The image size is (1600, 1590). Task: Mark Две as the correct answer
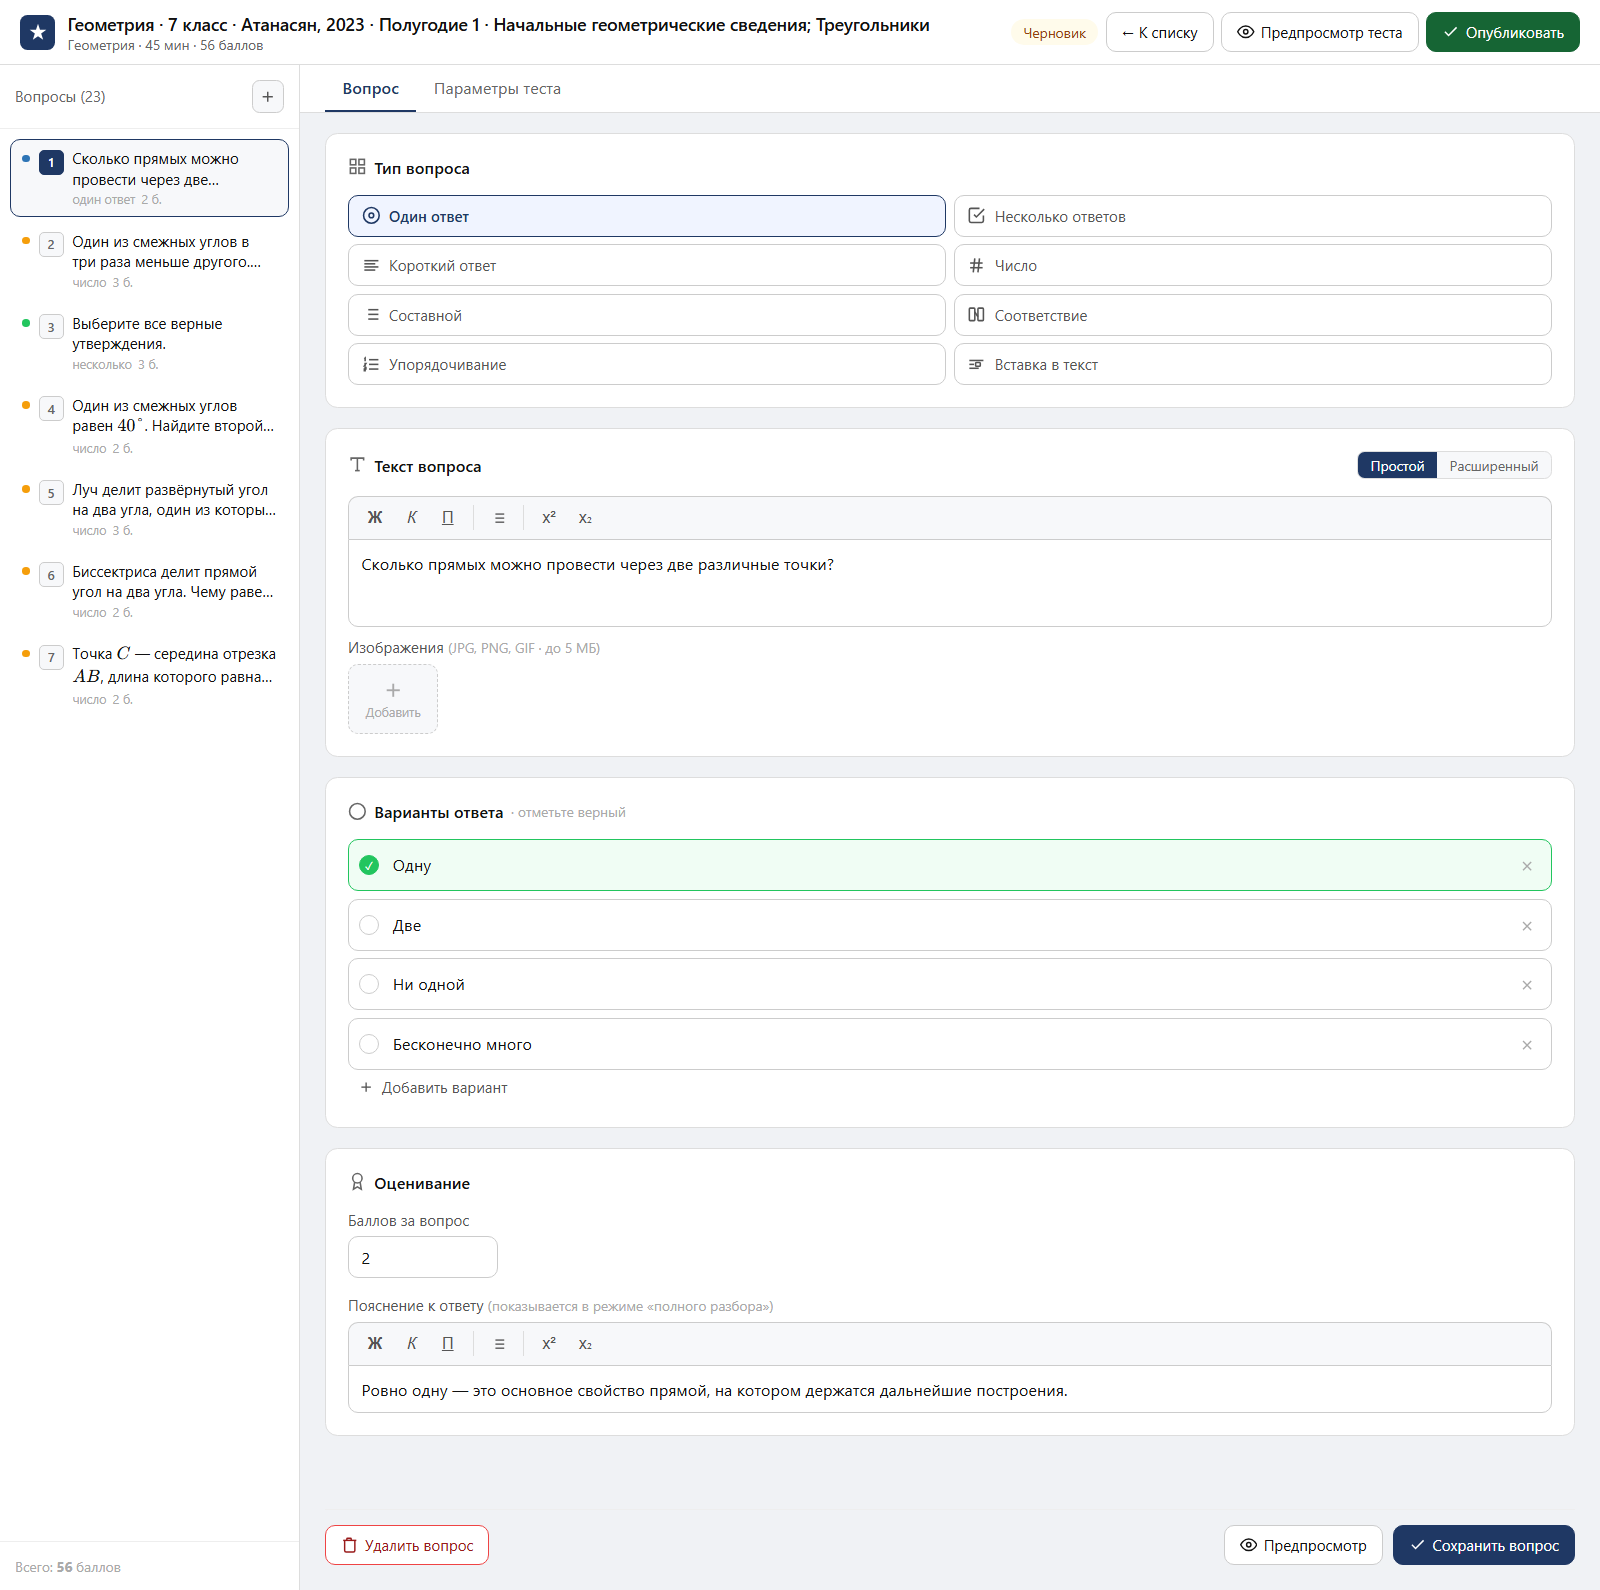point(370,926)
